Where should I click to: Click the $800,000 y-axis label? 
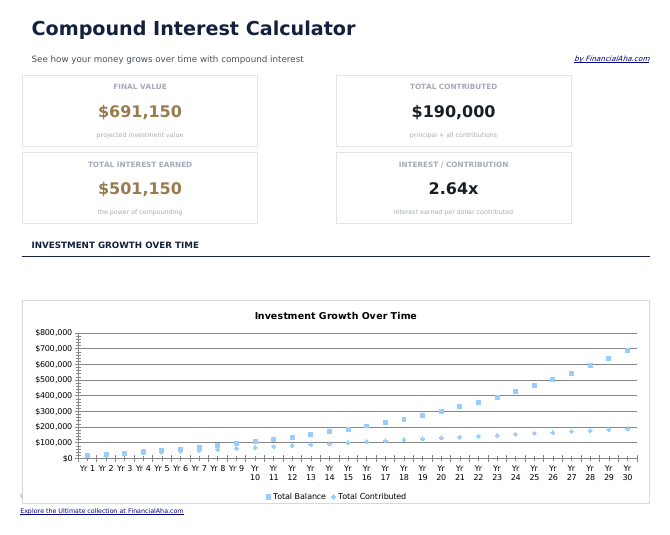point(53,332)
